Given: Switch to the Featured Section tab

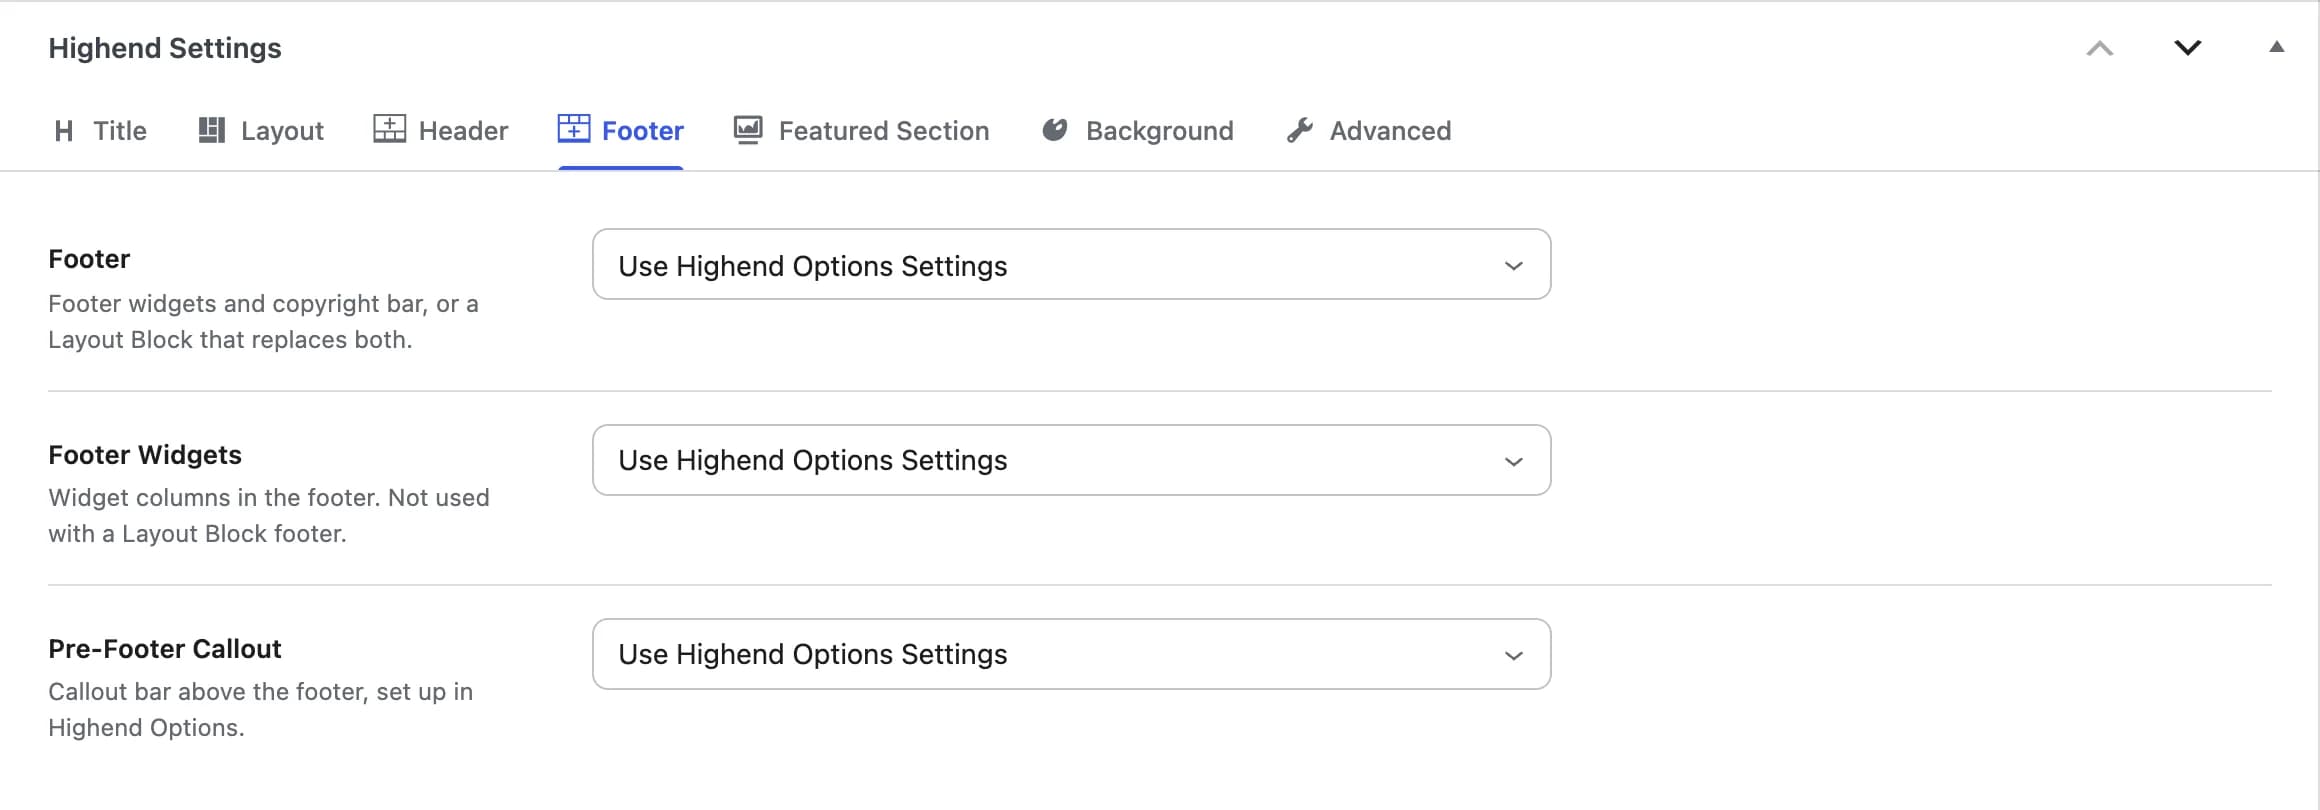Looking at the screenshot, I should [861, 131].
